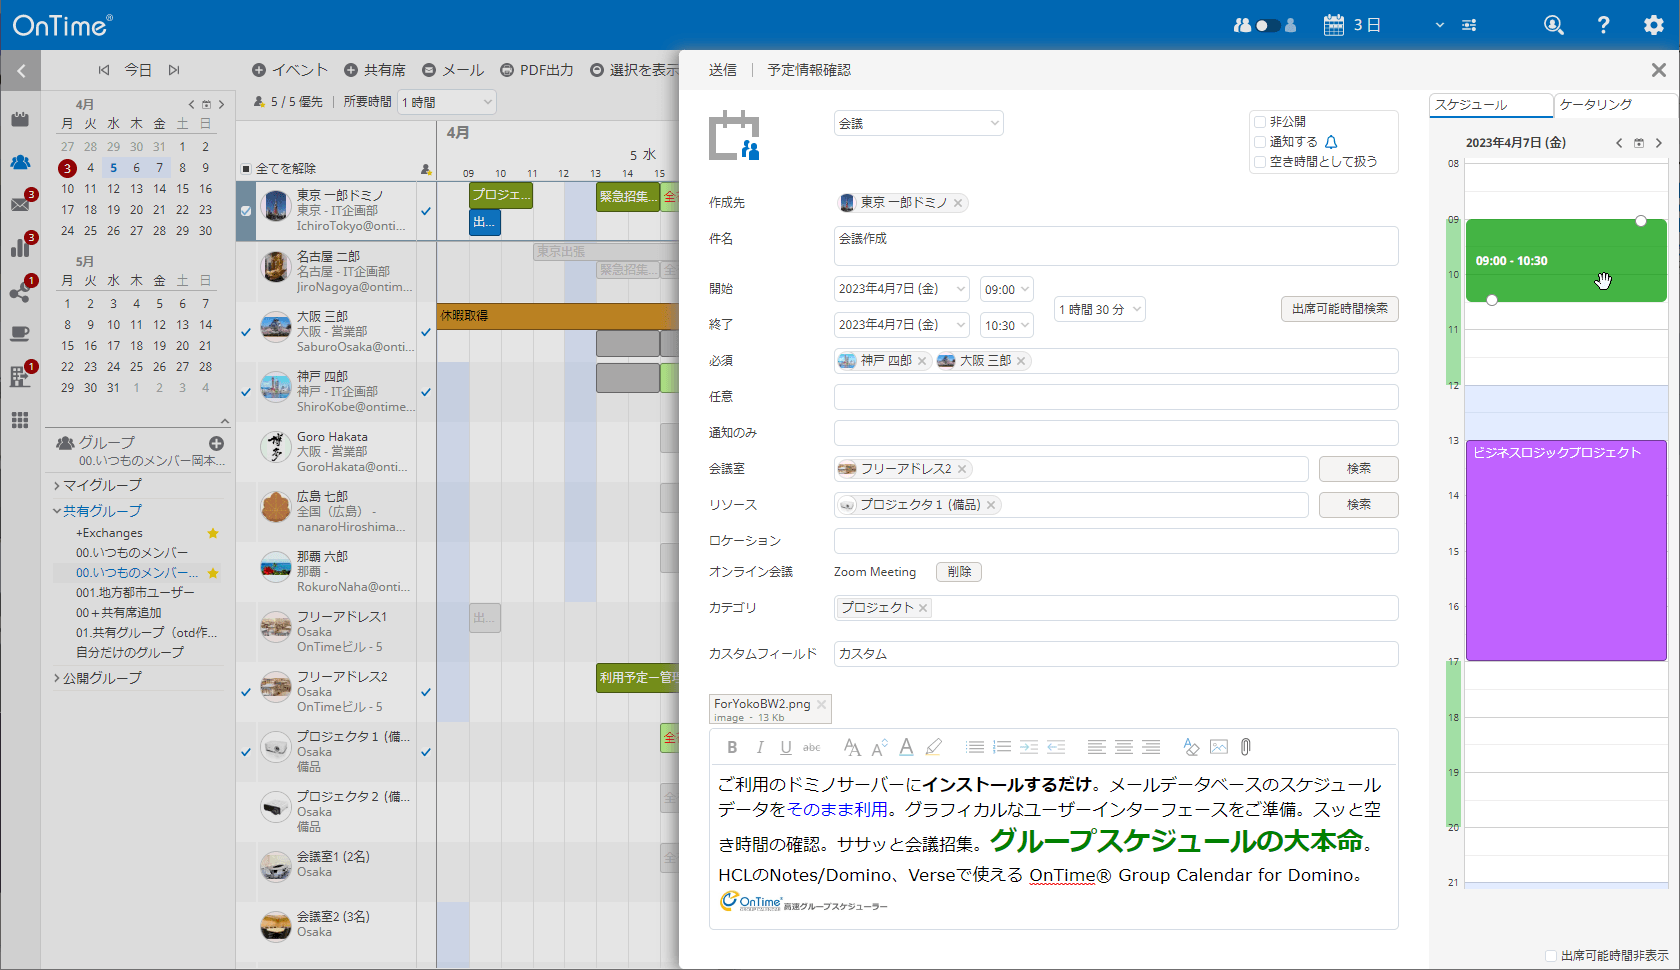Screen dimensions: 1680x970
Task: Click the underline formatting icon
Action: click(786, 747)
